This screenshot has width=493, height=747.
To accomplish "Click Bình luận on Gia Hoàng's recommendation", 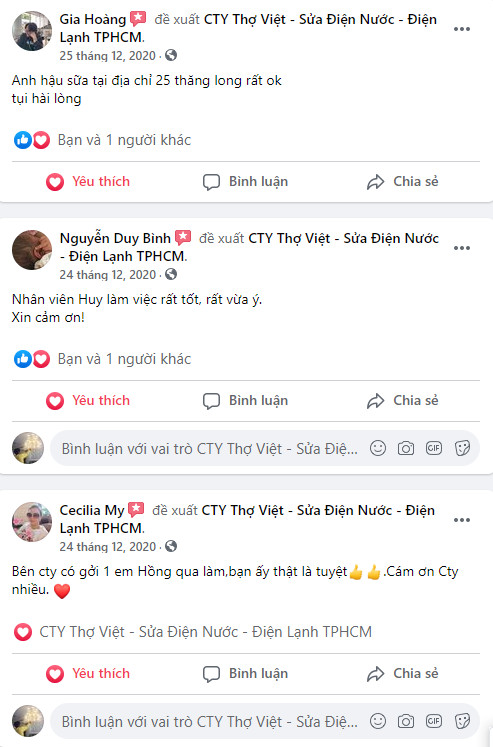I will pos(245,182).
